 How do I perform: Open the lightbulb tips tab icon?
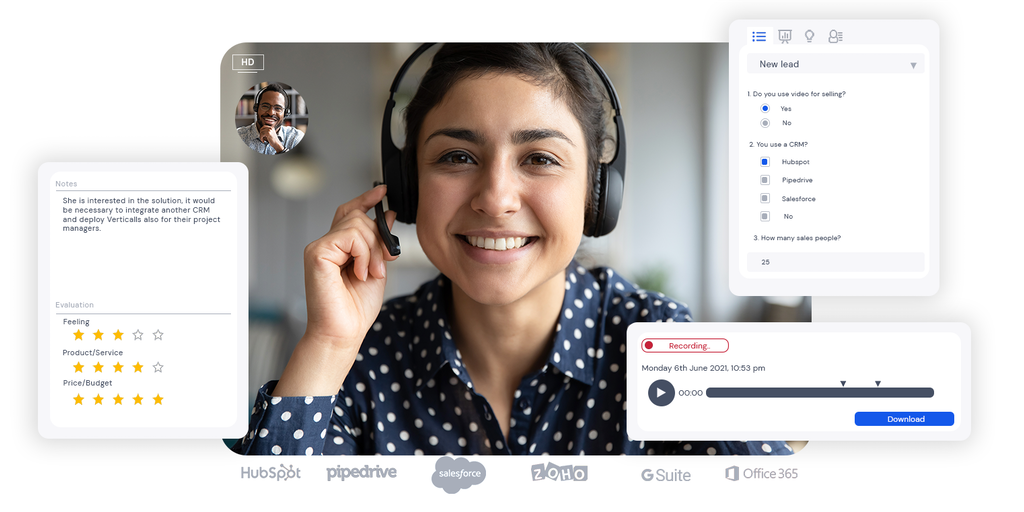[x=809, y=37]
